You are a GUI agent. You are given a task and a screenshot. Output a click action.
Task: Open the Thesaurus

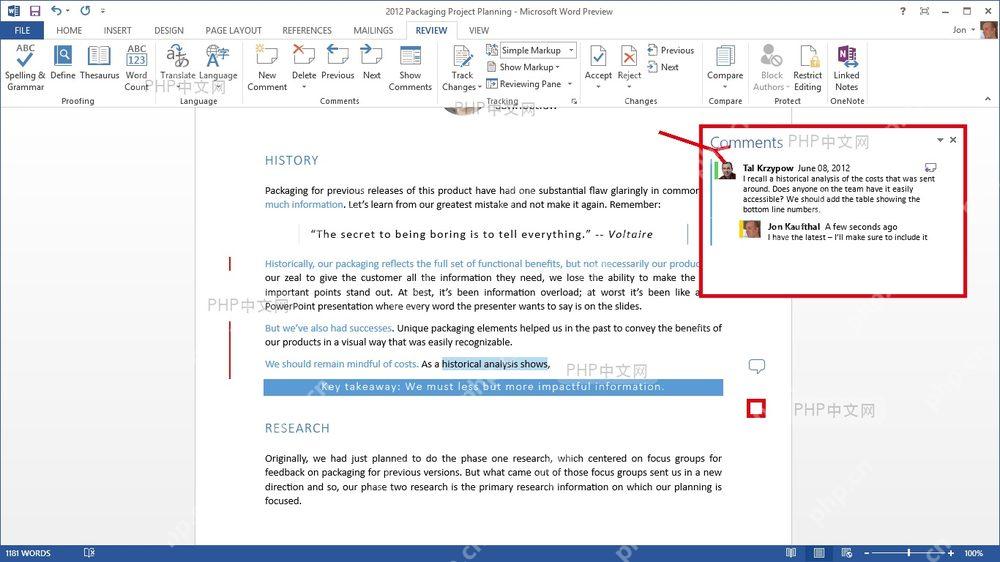99,63
